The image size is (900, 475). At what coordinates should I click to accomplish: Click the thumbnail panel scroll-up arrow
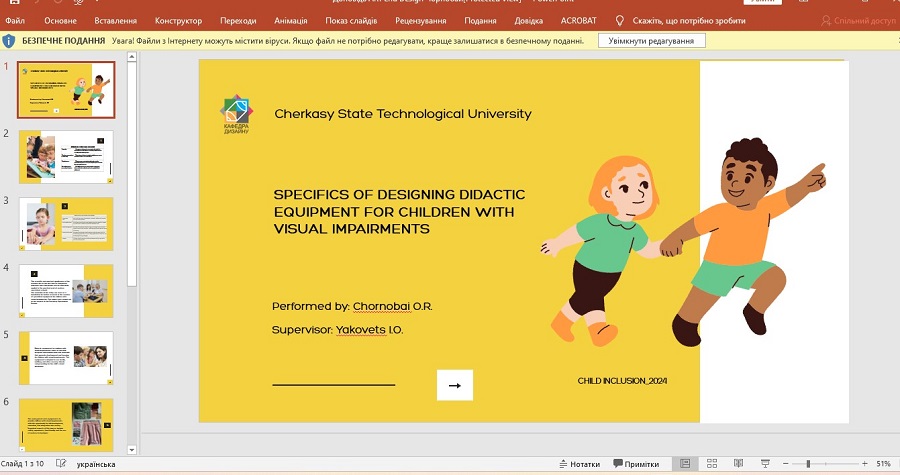pyautogui.click(x=131, y=57)
